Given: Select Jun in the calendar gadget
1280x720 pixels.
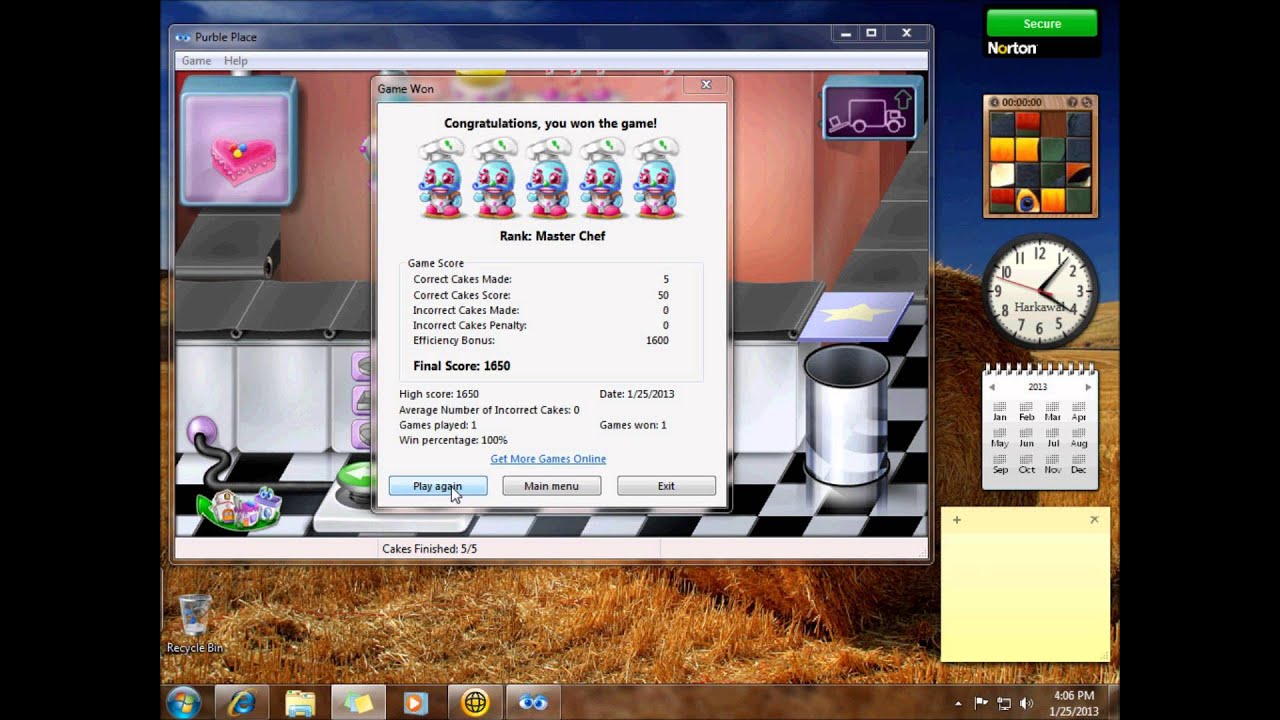Looking at the screenshot, I should 1026,438.
